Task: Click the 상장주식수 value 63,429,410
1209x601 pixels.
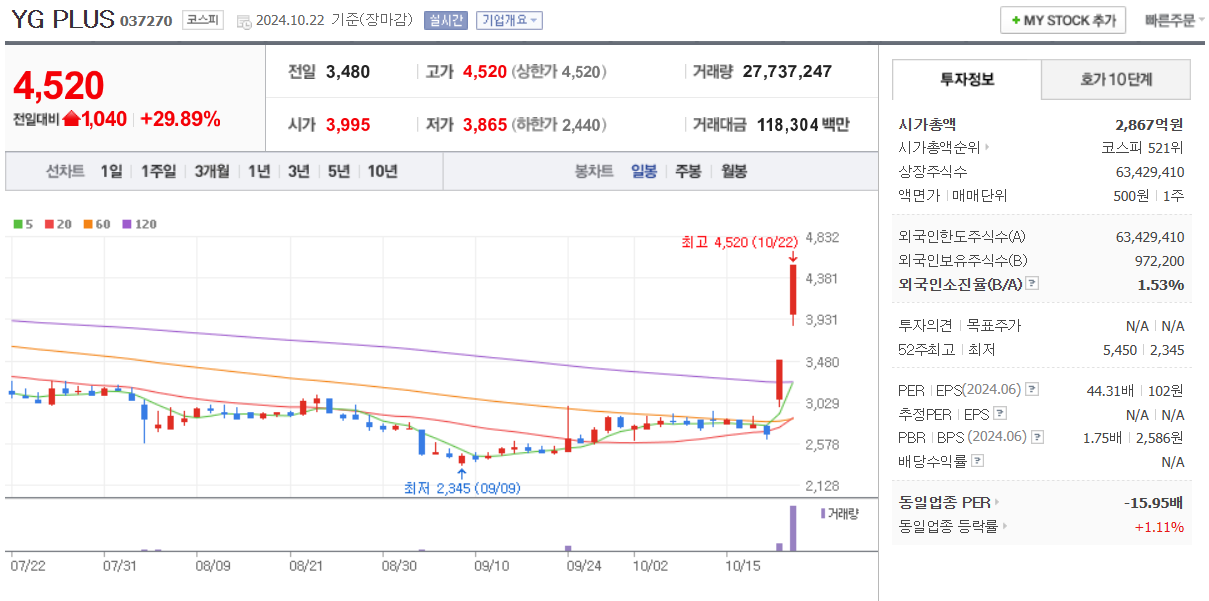Action: (x=1150, y=172)
